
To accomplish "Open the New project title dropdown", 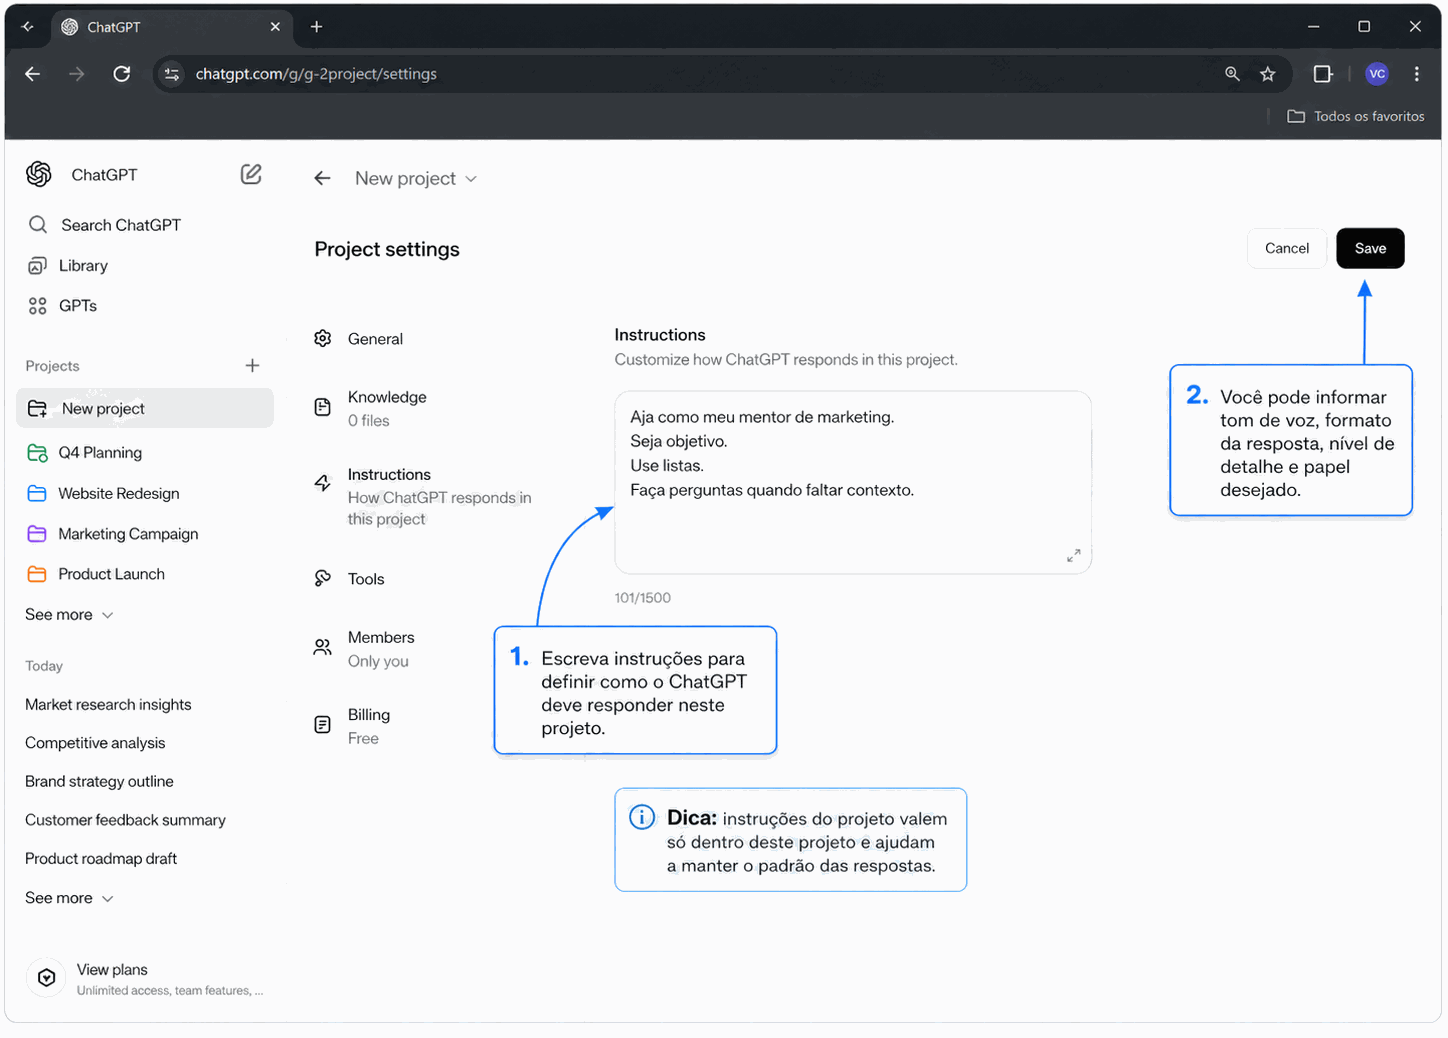I will pyautogui.click(x=416, y=178).
